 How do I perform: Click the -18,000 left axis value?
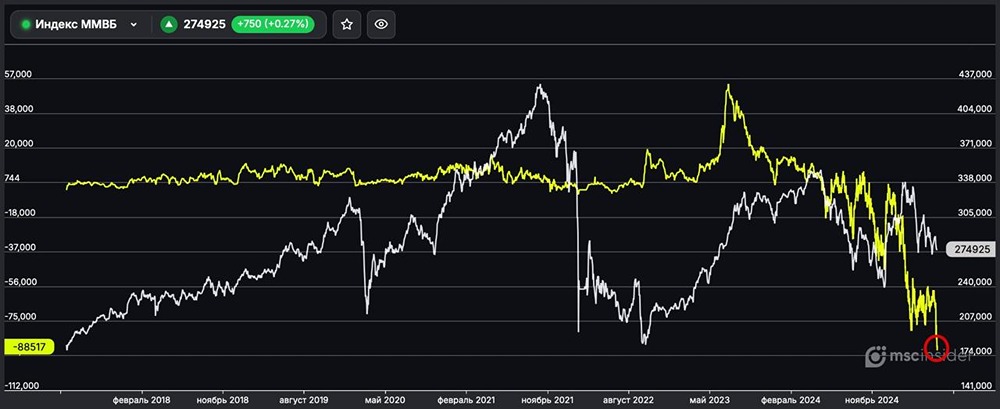coord(18,213)
